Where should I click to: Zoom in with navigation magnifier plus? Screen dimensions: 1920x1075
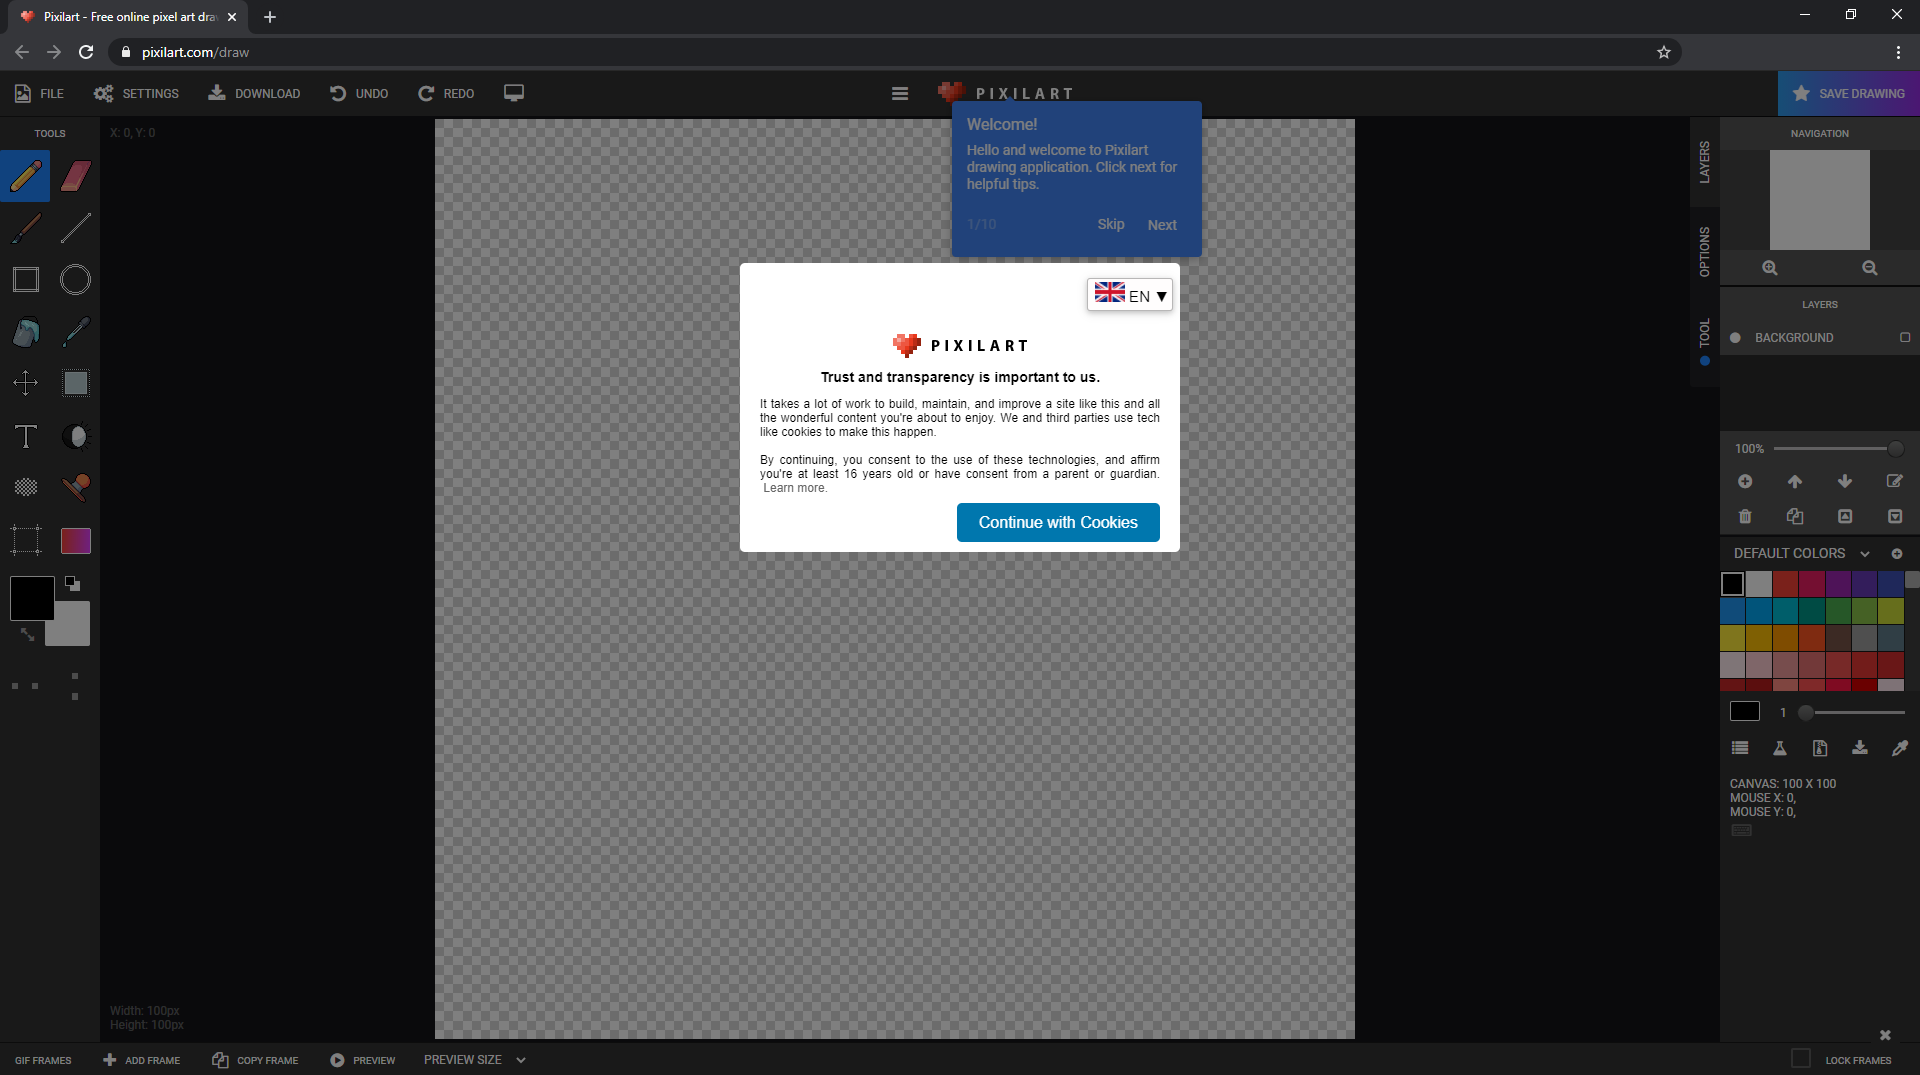click(1770, 268)
